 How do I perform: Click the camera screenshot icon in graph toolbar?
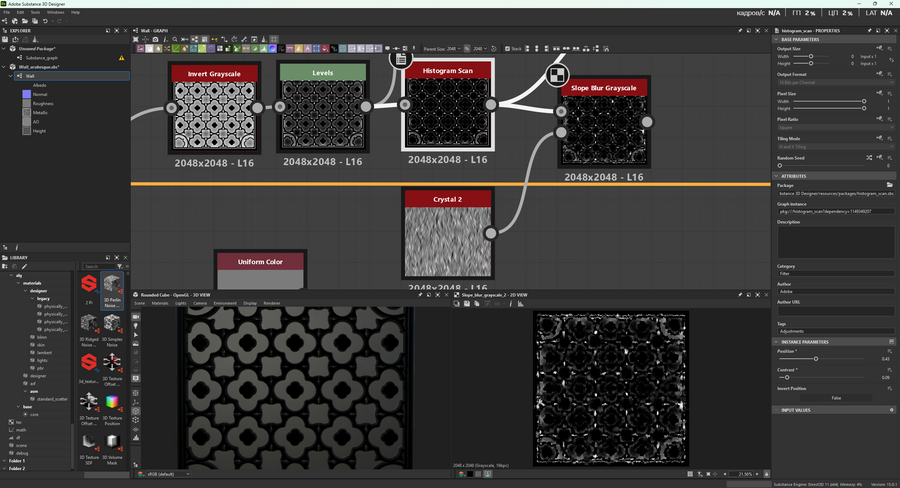click(x=155, y=39)
